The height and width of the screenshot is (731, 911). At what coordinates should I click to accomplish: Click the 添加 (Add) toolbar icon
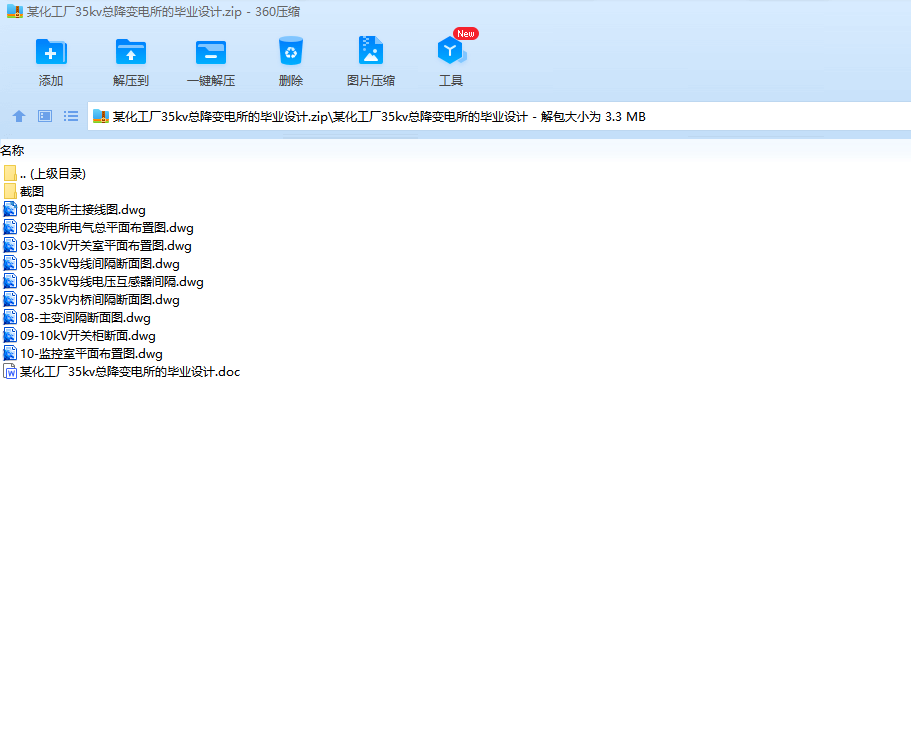click(51, 52)
